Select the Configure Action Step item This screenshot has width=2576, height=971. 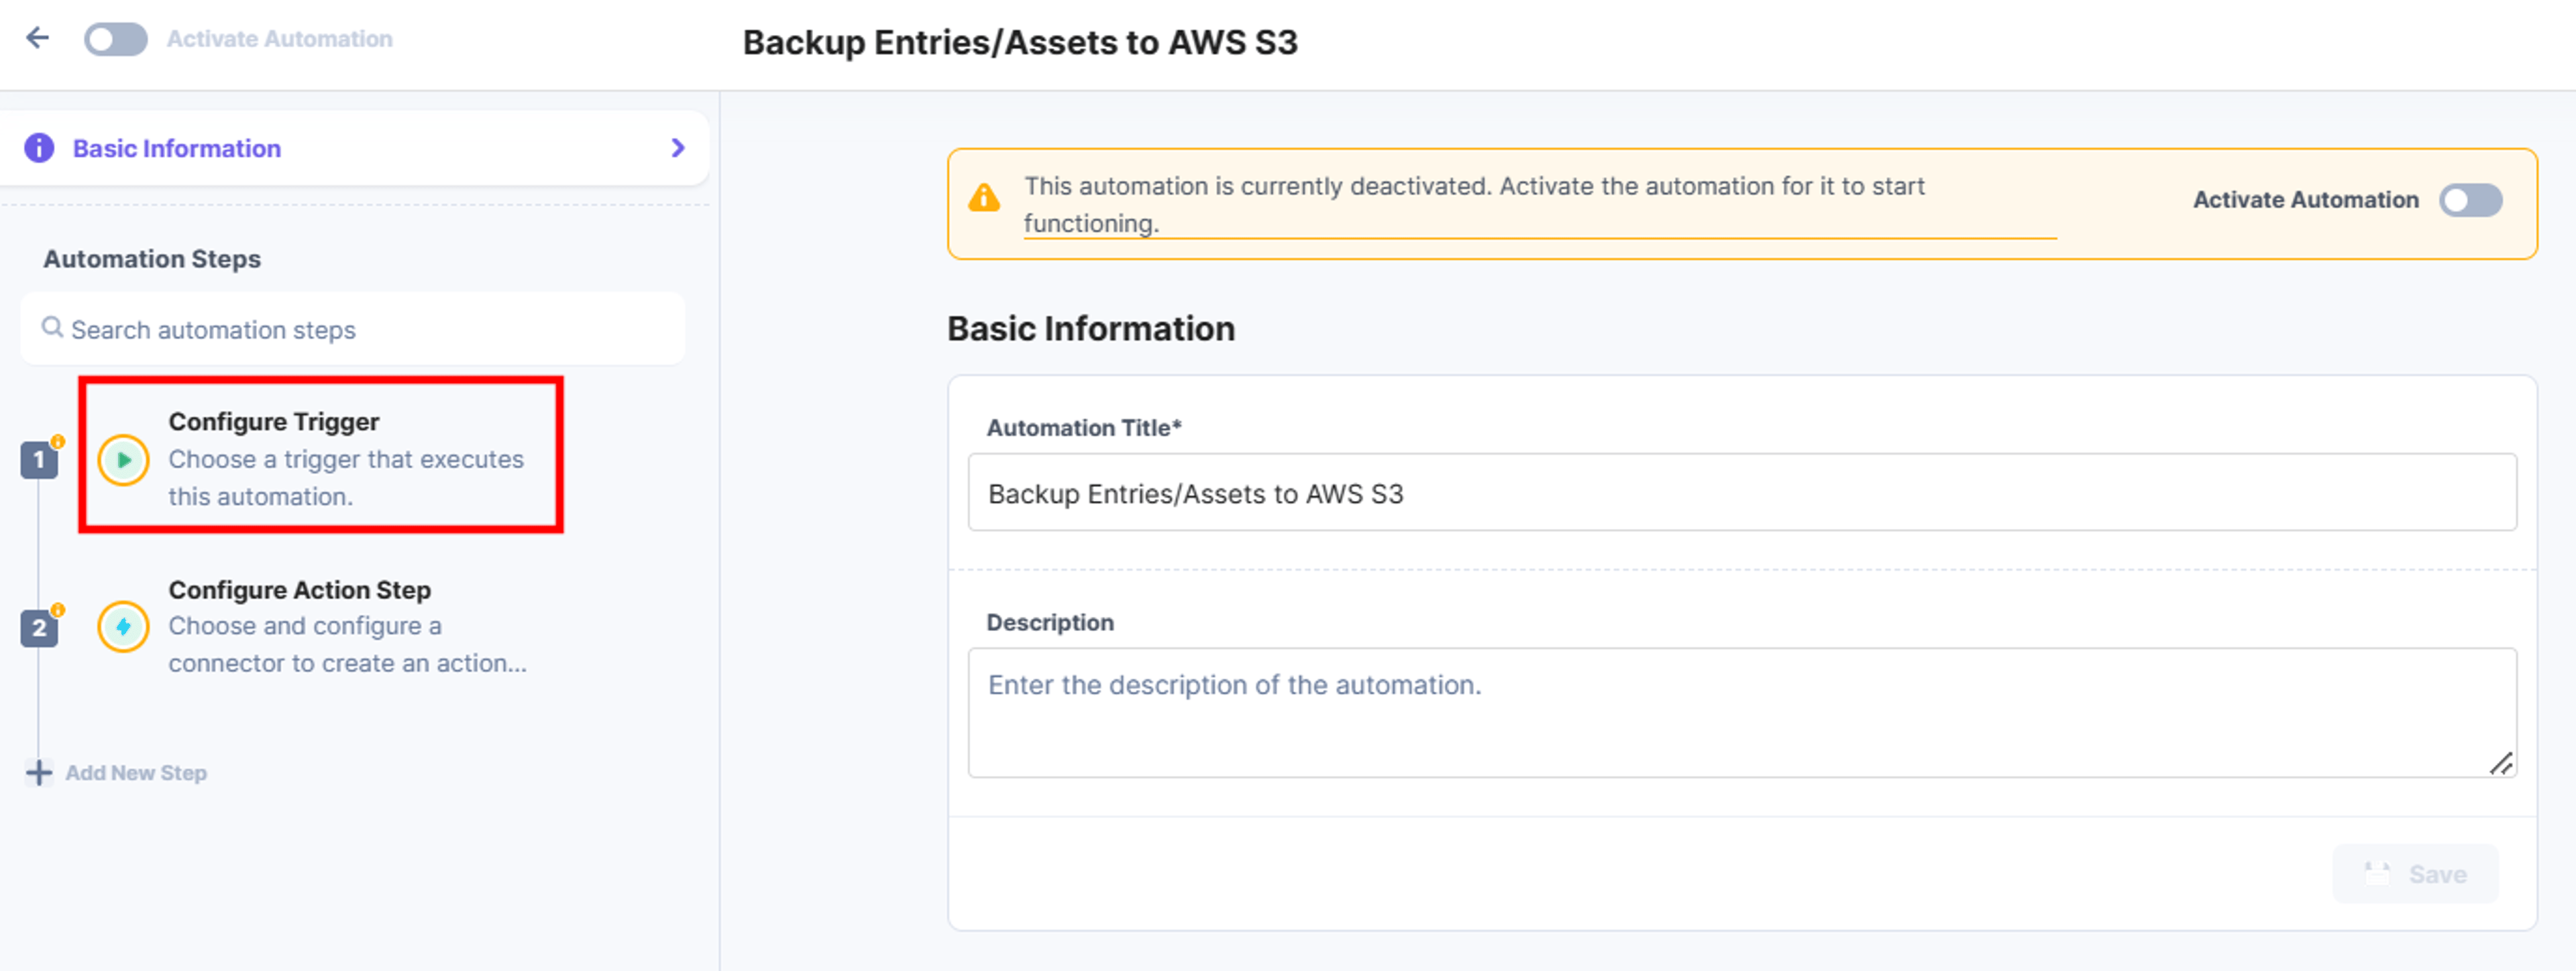point(321,626)
